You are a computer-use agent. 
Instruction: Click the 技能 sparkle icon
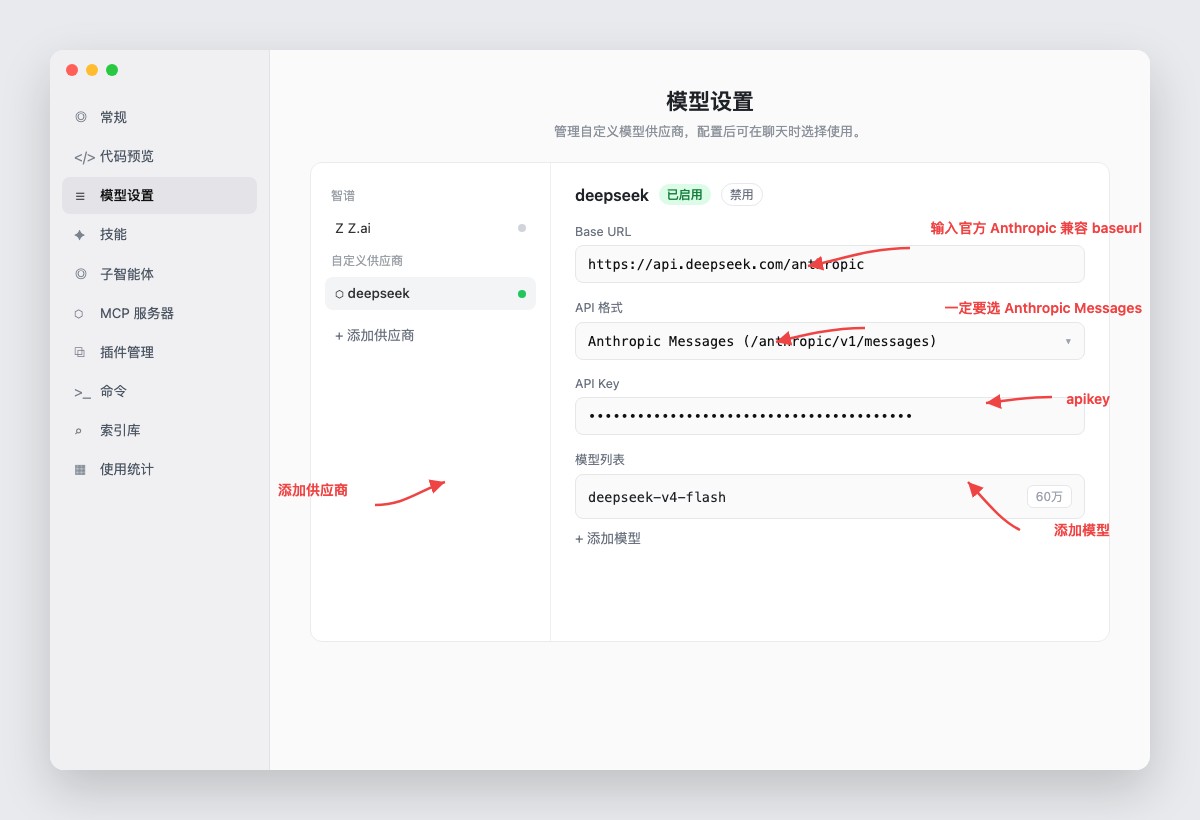(x=80, y=235)
